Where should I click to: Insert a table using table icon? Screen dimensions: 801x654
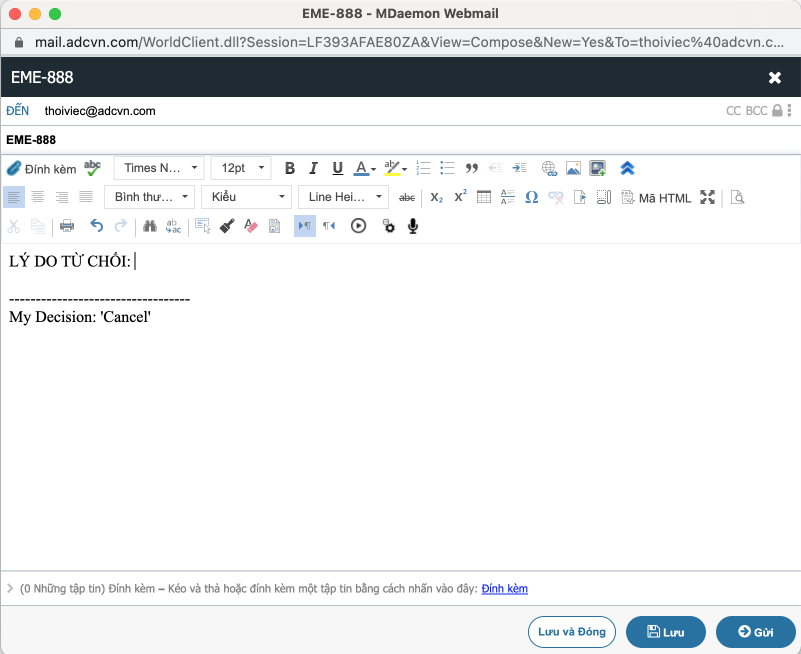coord(484,198)
